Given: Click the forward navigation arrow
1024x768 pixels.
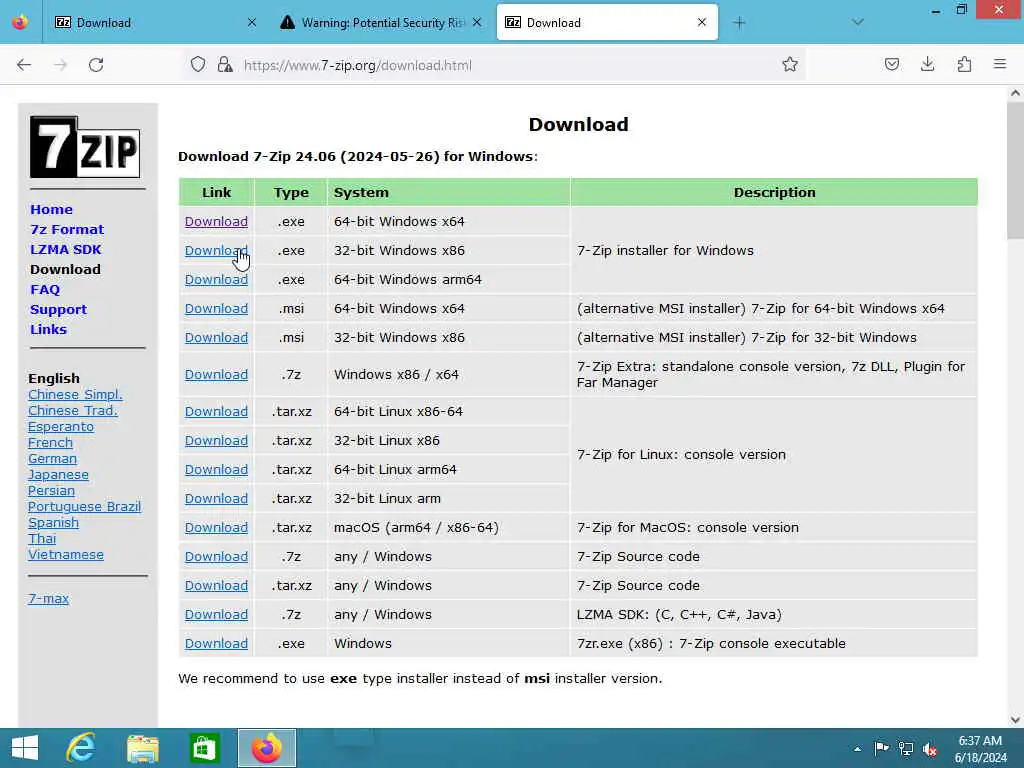Looking at the screenshot, I should tap(60, 65).
